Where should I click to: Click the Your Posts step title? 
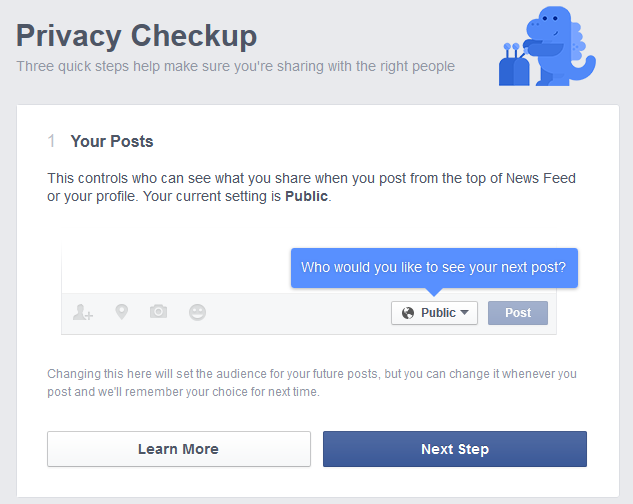[x=112, y=141]
